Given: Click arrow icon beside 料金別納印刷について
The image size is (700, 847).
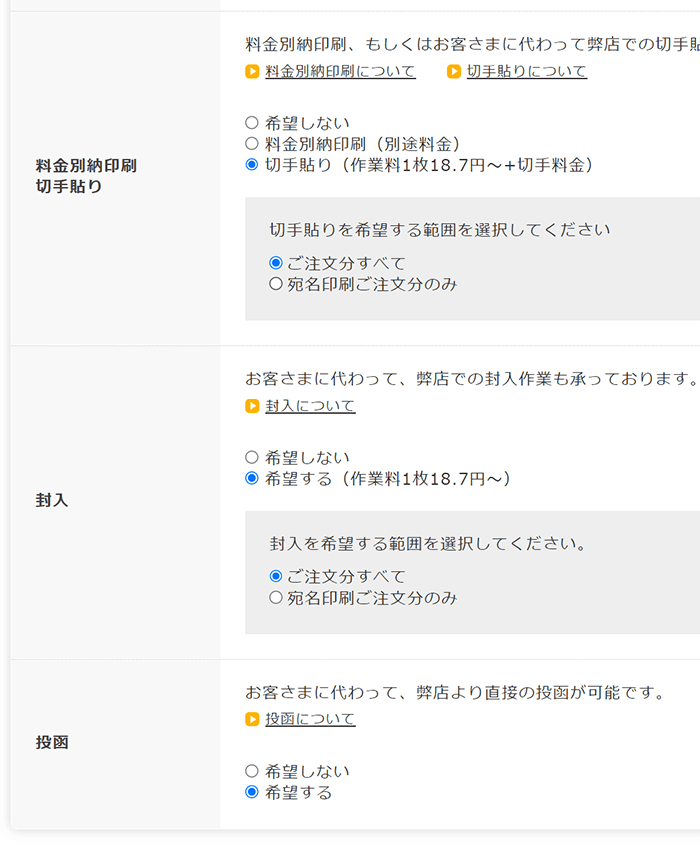Looking at the screenshot, I should (253, 72).
